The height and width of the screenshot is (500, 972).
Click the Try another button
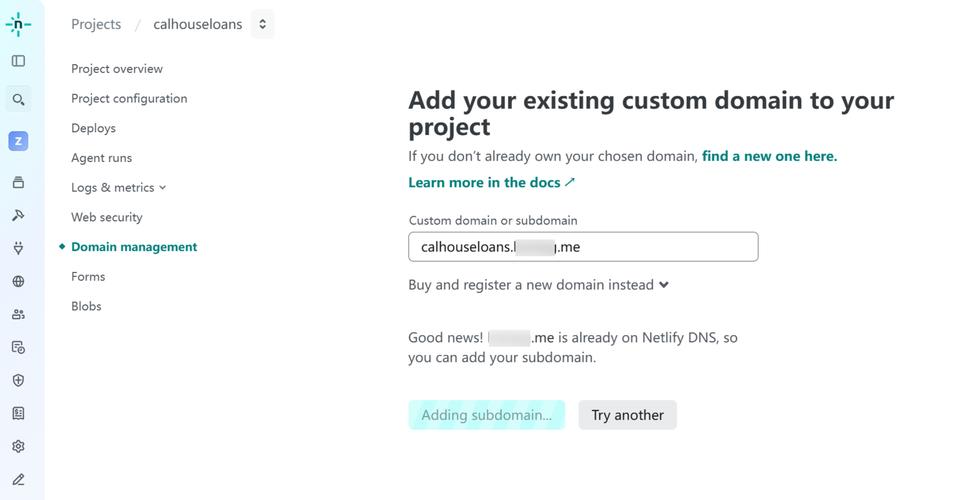tap(627, 415)
